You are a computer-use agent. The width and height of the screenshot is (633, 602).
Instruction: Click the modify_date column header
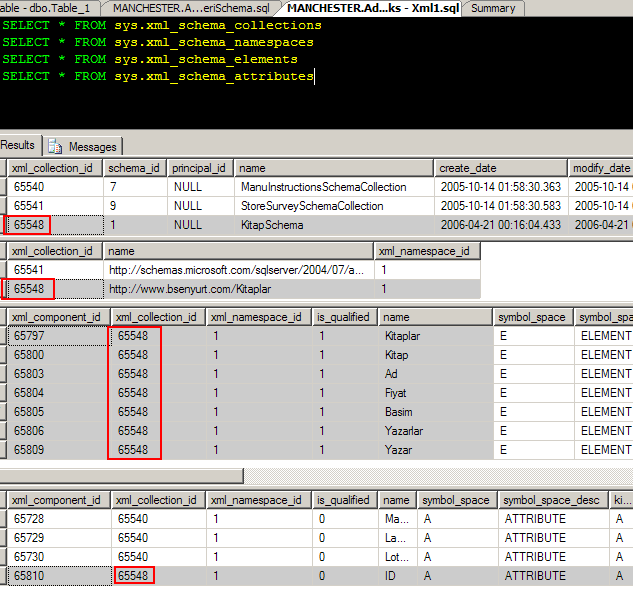[600, 168]
